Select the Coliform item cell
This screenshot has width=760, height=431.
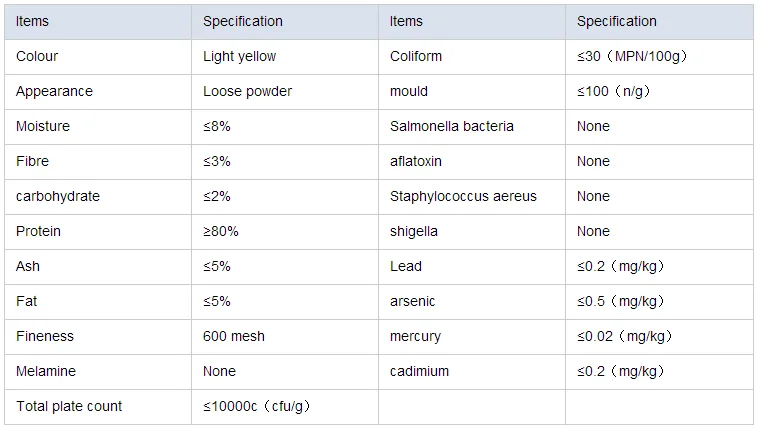coord(416,56)
